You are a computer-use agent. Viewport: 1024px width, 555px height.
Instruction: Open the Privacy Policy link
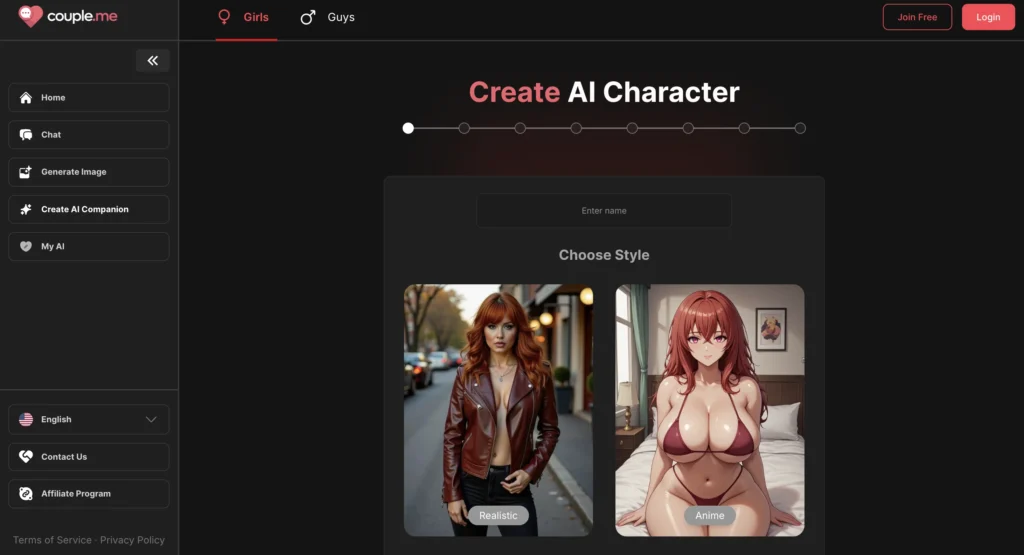click(132, 540)
